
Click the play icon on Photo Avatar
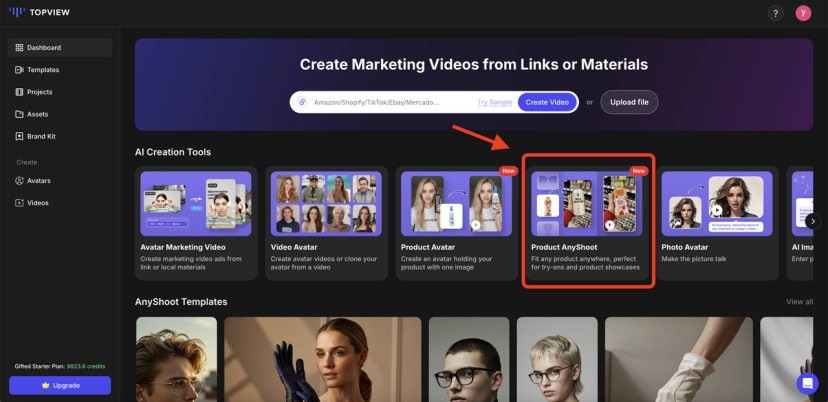(x=716, y=210)
